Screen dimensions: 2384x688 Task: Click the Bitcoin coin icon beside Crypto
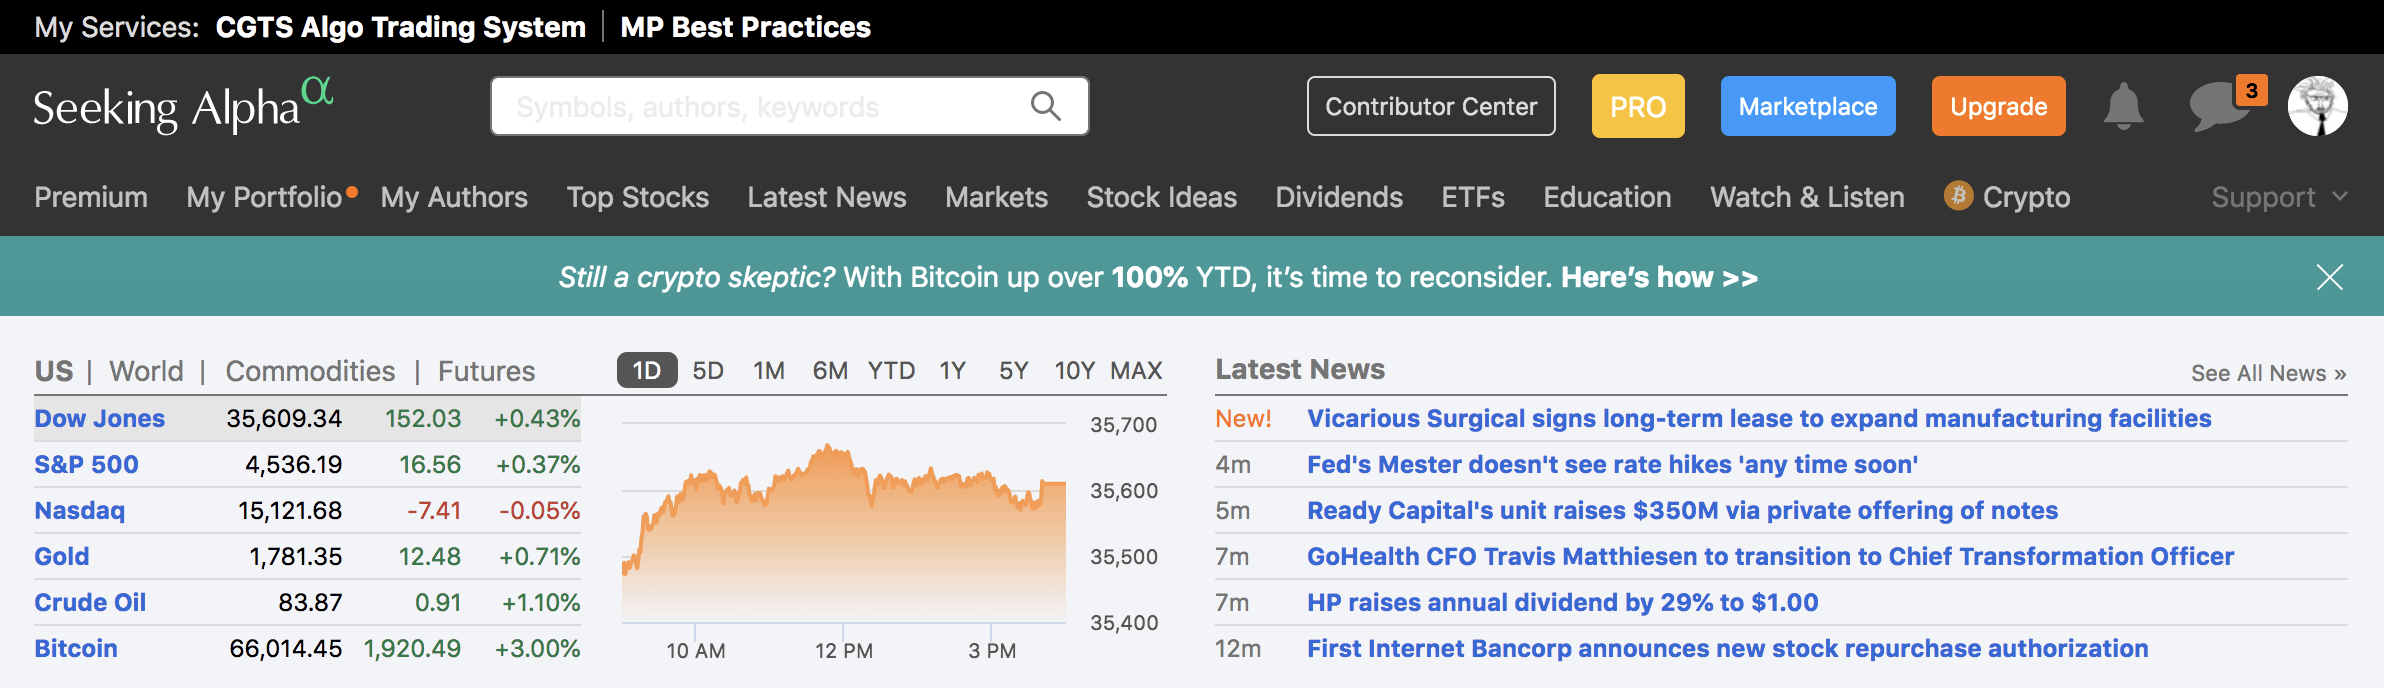1958,196
